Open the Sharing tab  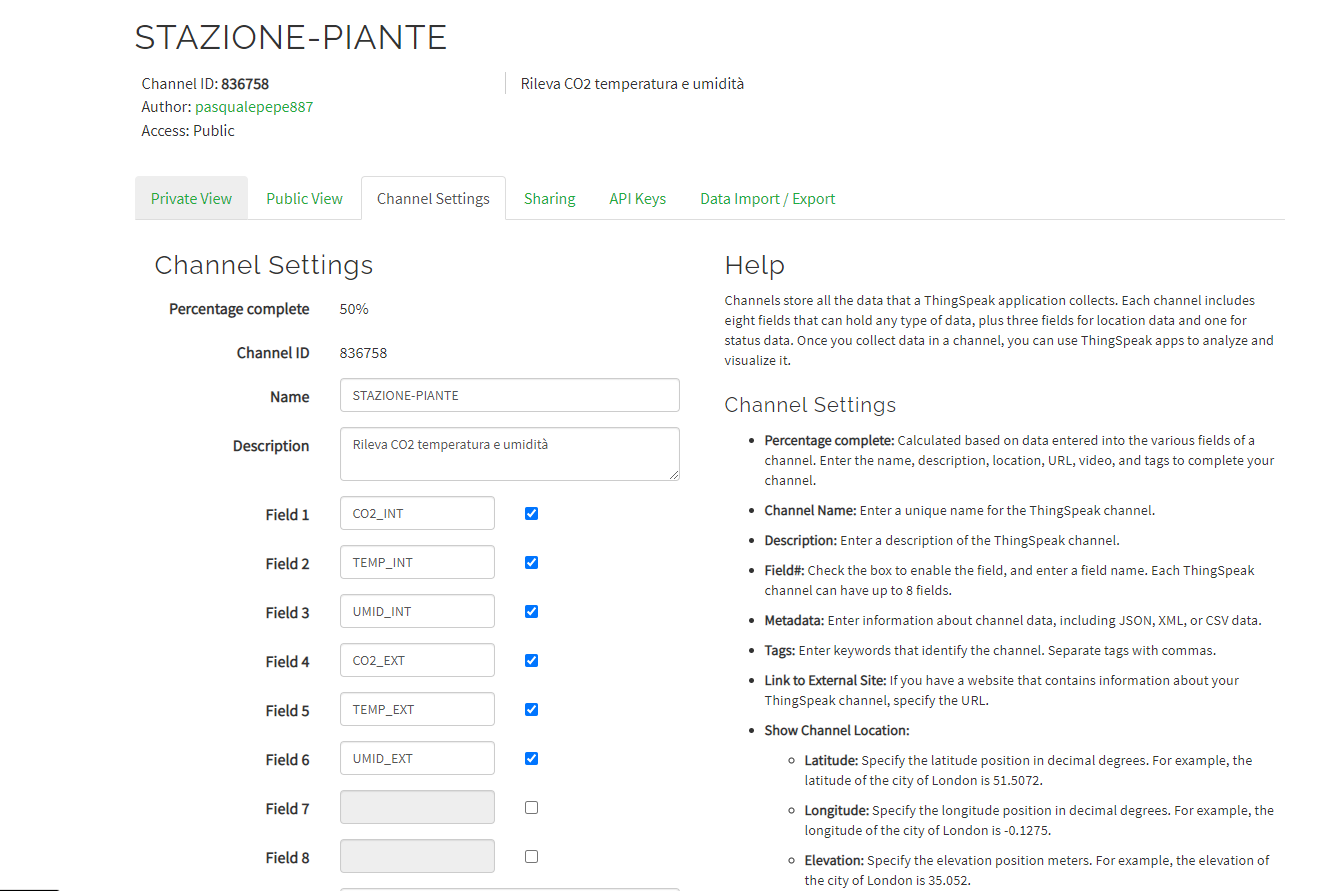click(549, 198)
